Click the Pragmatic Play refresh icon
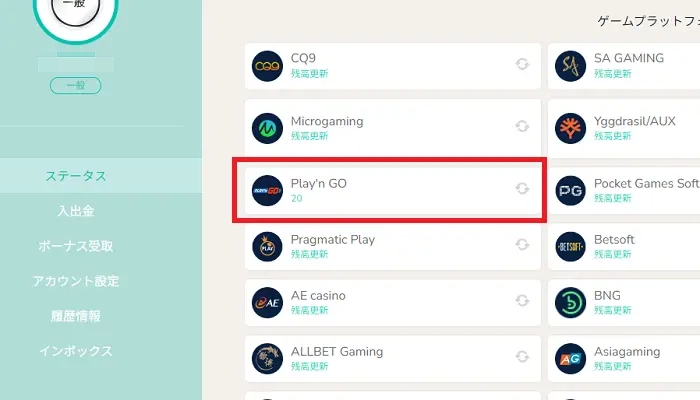Screen dimensions: 700x400 522,245
